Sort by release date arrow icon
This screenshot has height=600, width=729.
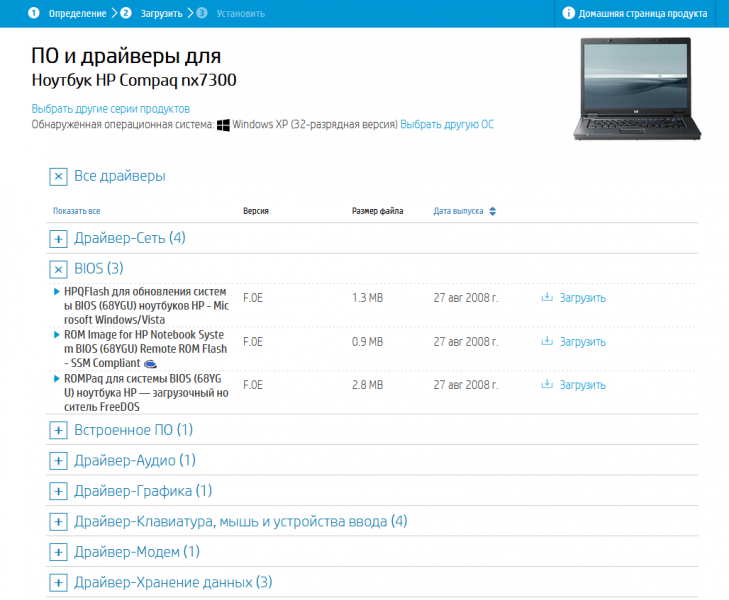[492, 212]
